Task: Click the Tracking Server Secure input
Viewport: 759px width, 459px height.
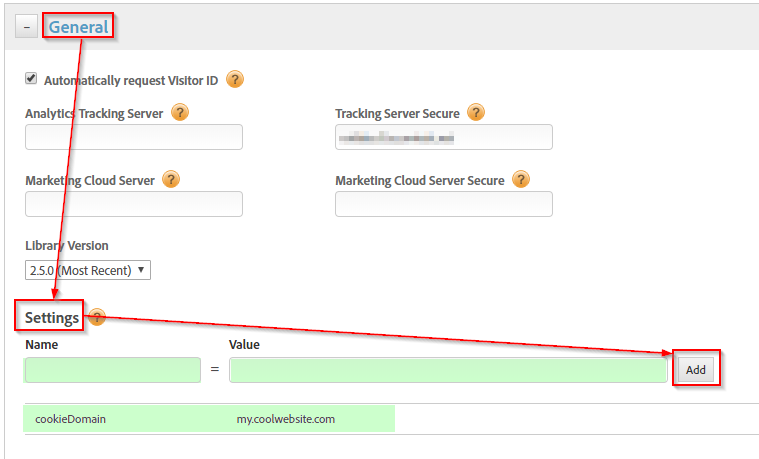Action: 444,137
